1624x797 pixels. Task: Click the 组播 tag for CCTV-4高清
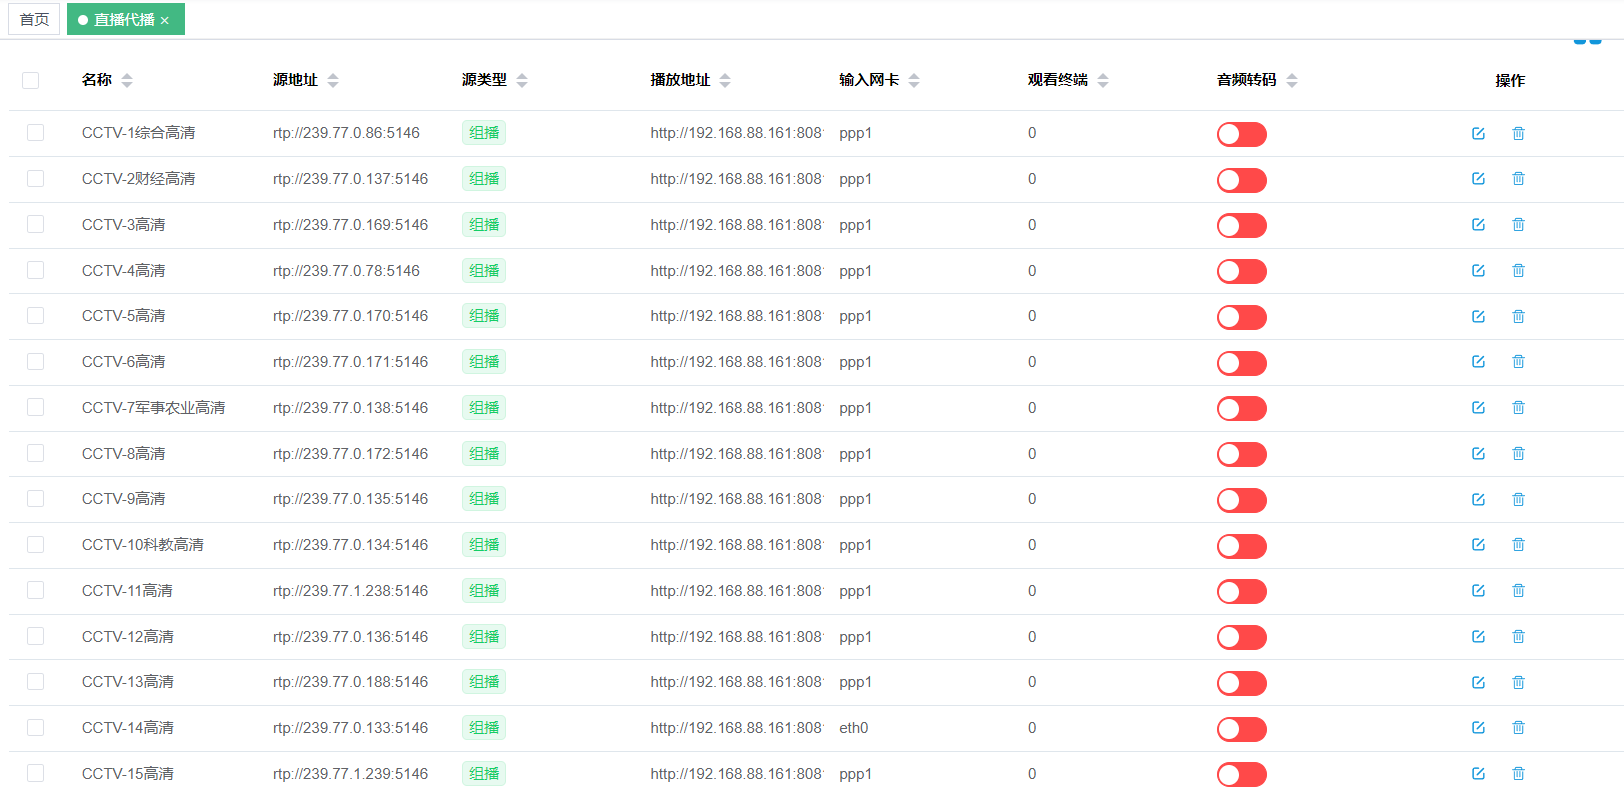(x=484, y=271)
